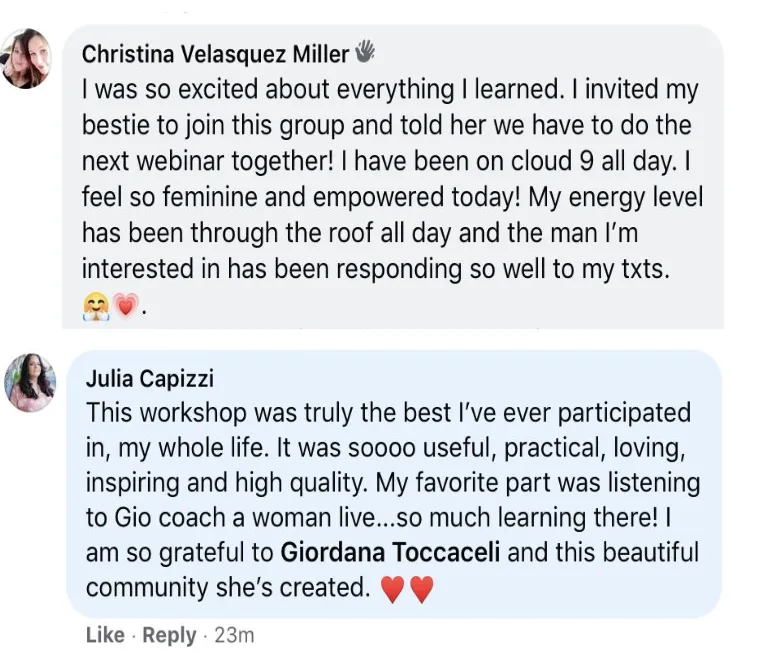Click the Julia Capizzi name link
Image resolution: width=760 pixels, height=656 pixels.
click(150, 378)
